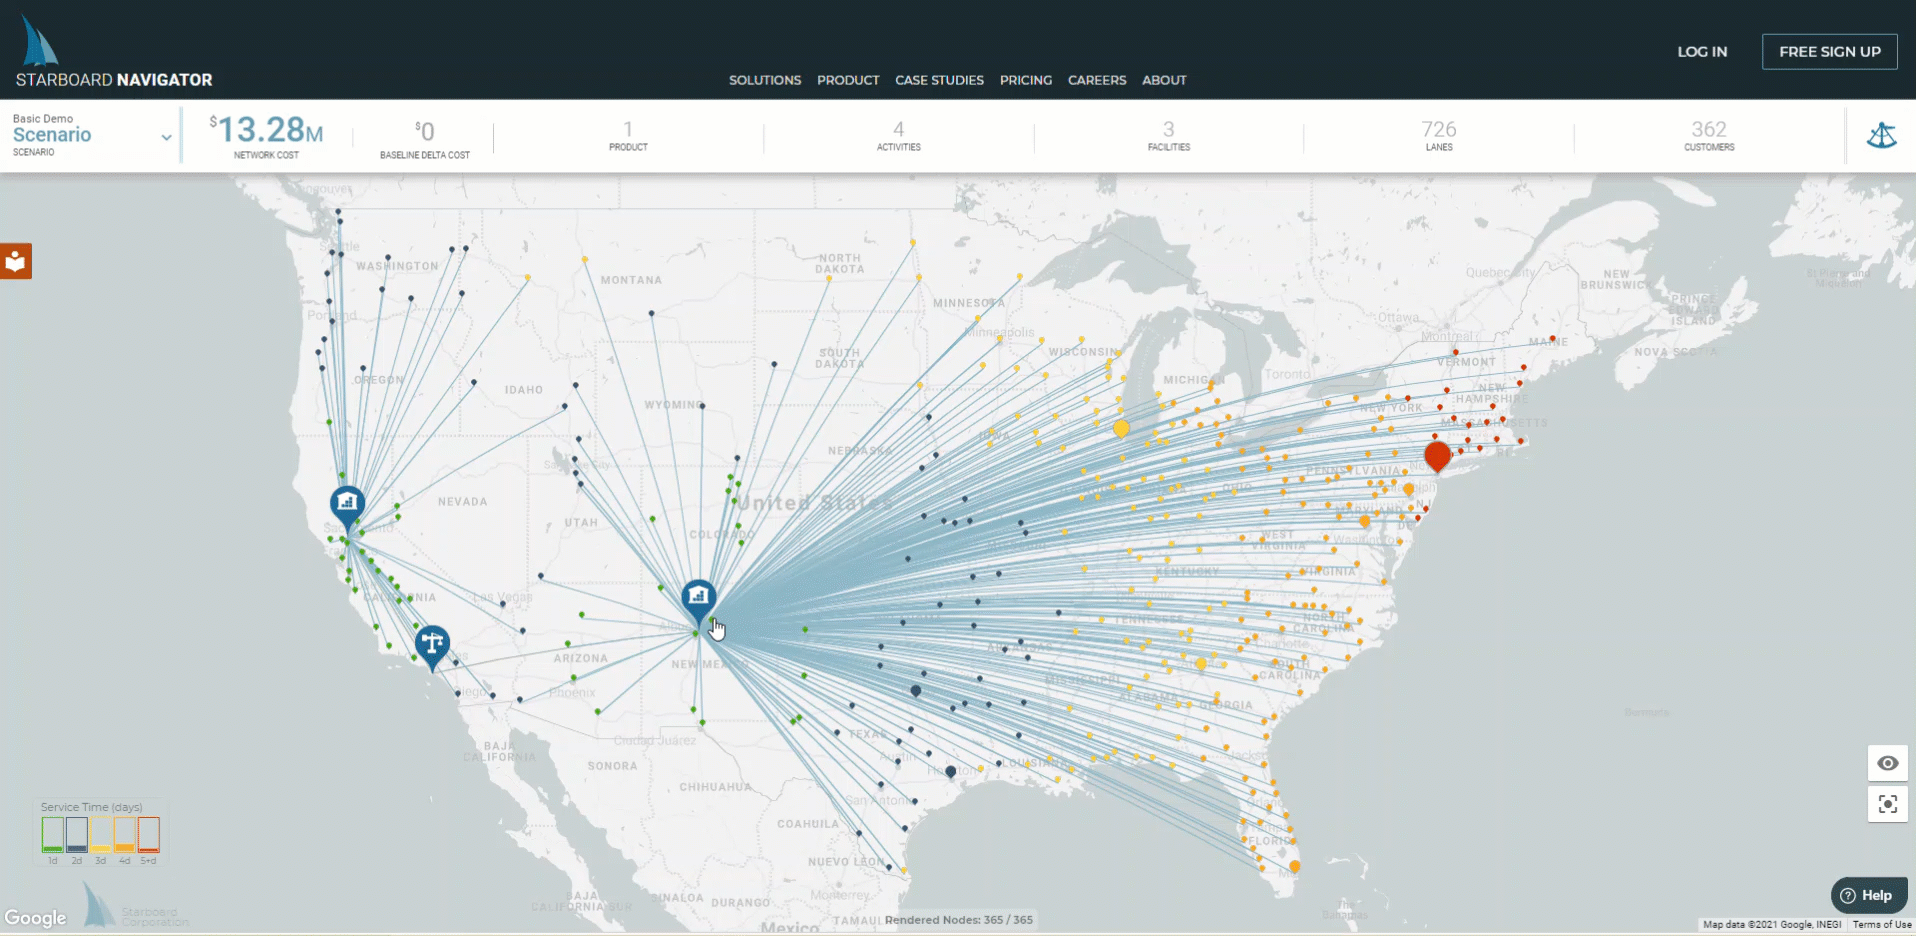Expand the Basic Demo Scenario dropdown
The image size is (1916, 936).
(x=166, y=137)
